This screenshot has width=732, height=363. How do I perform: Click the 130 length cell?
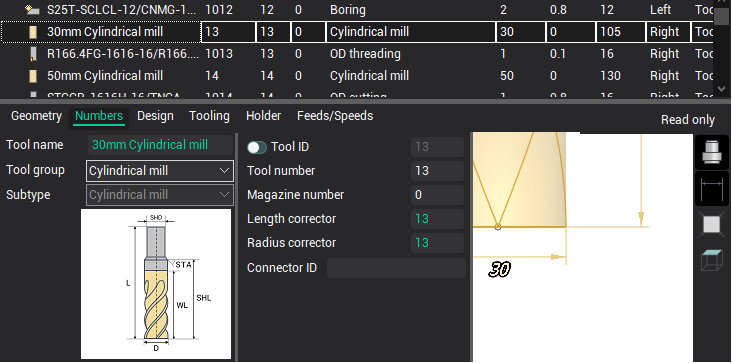point(611,76)
